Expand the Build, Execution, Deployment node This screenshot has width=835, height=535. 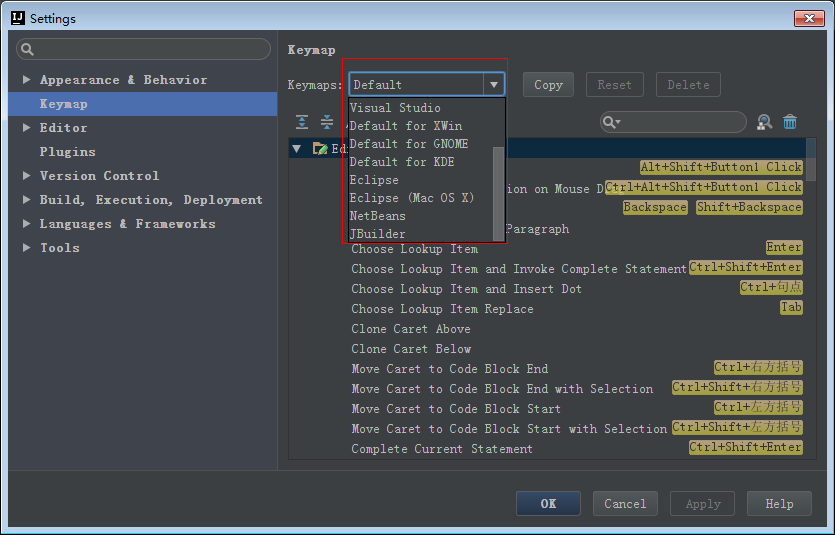[x=27, y=200]
